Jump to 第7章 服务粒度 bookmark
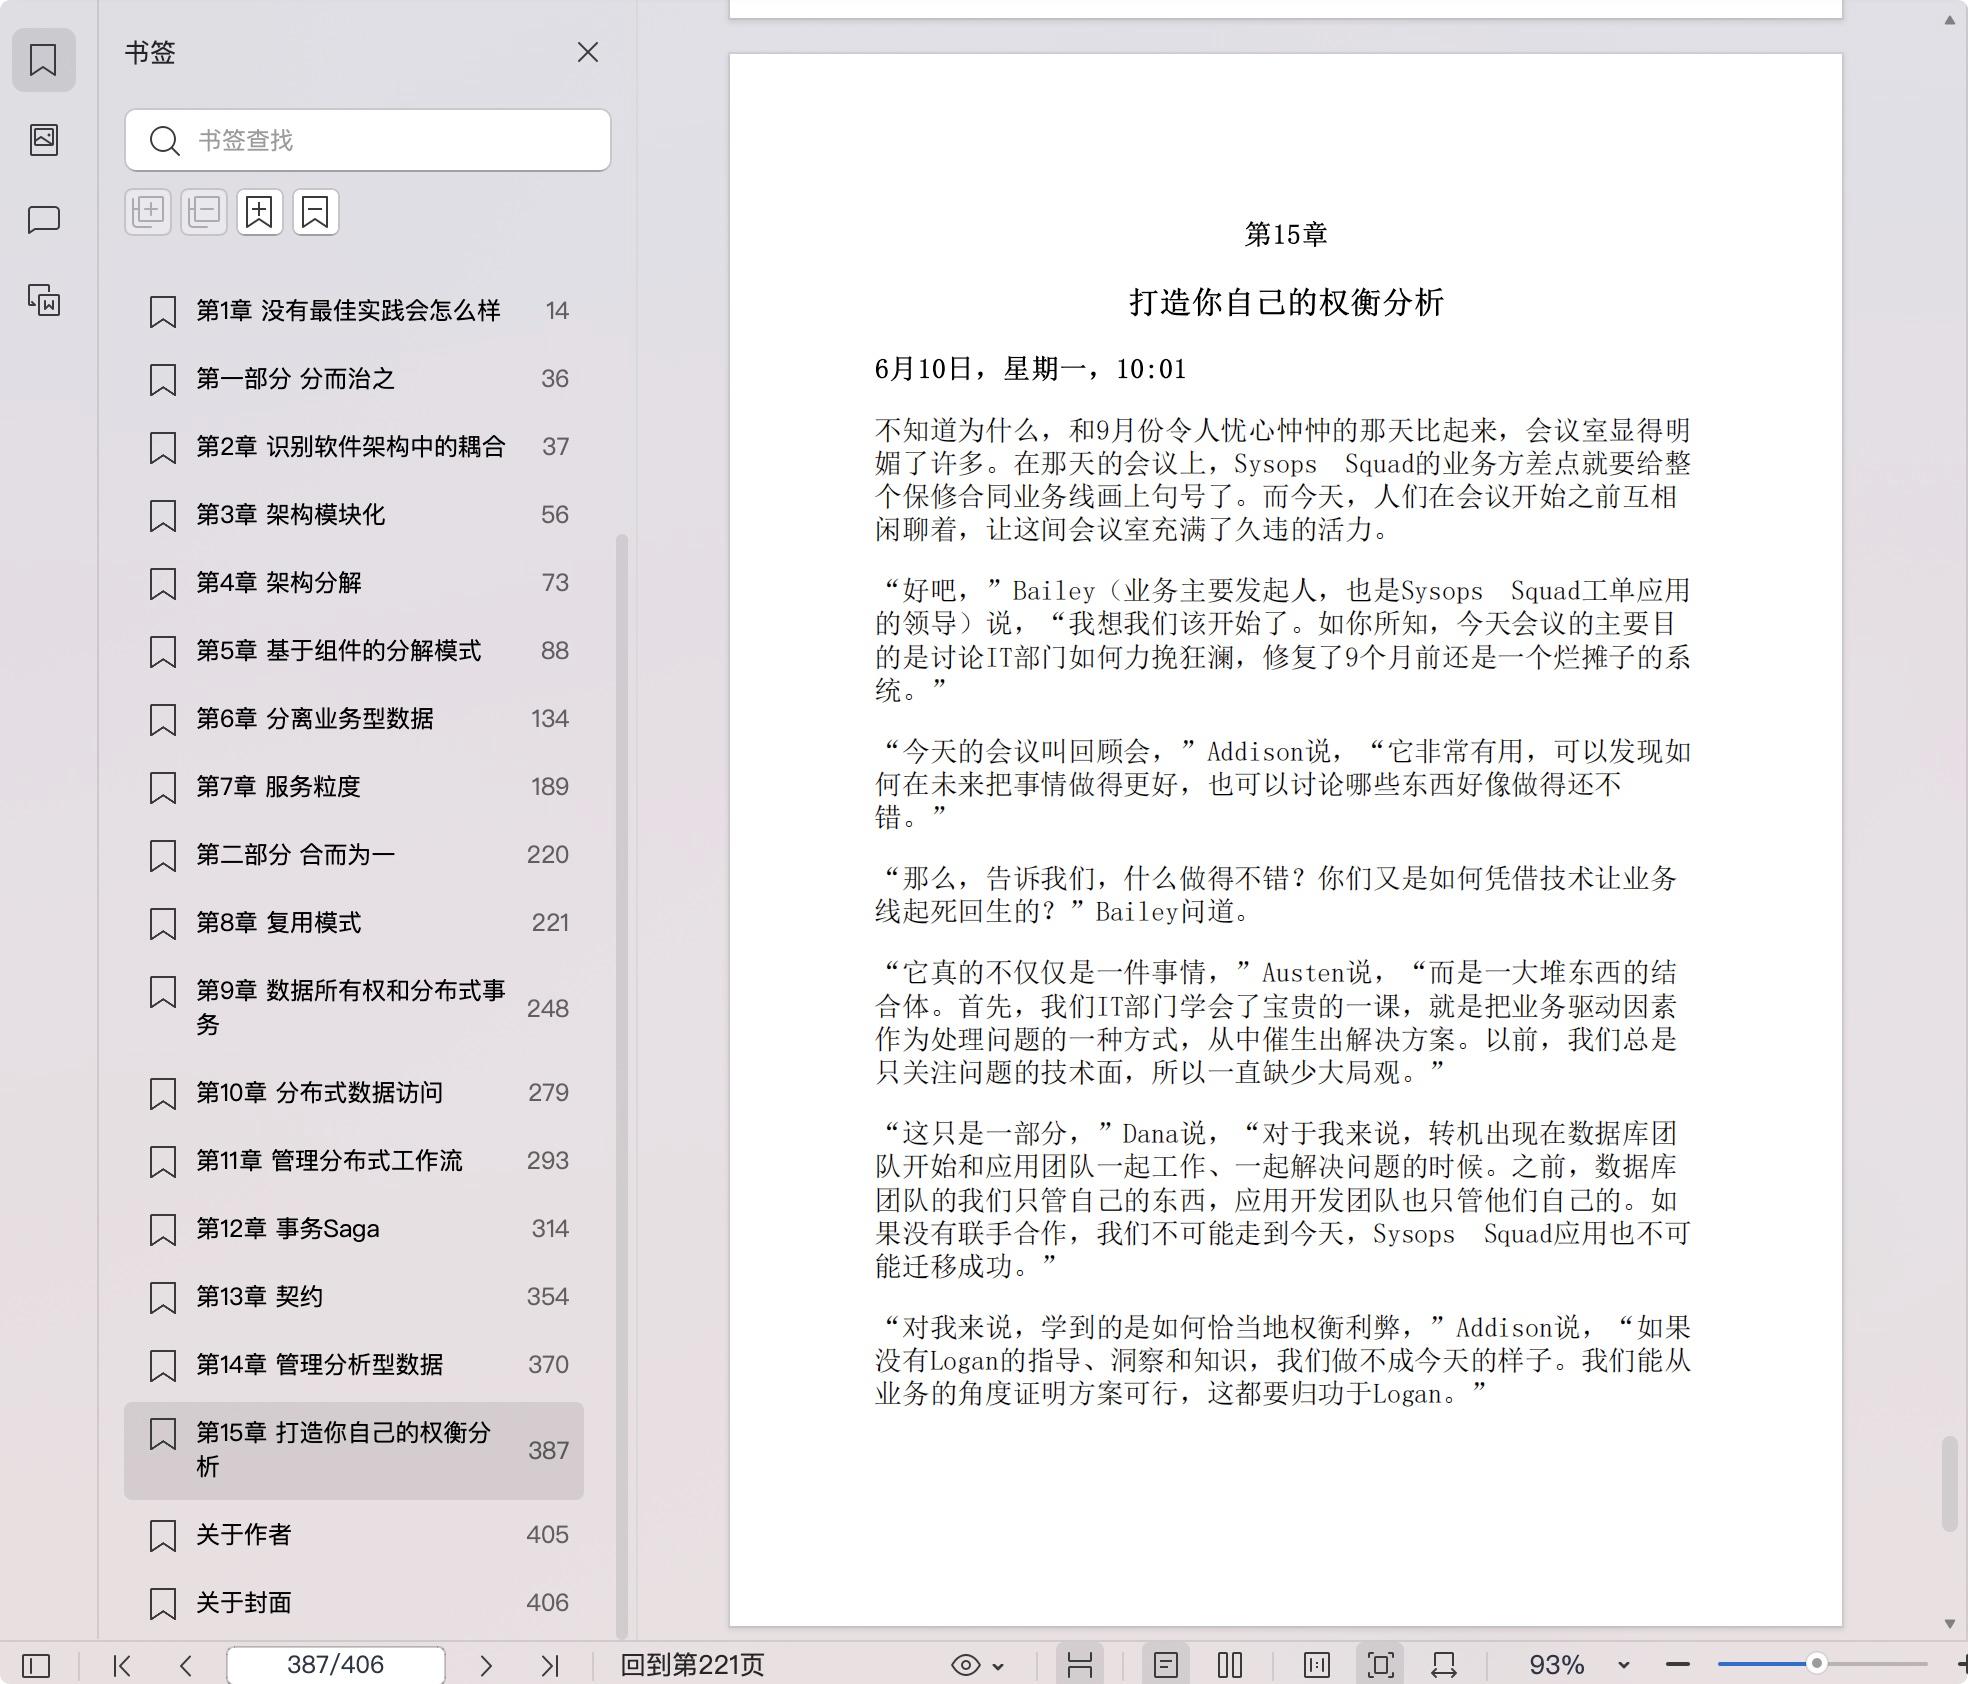The height and width of the screenshot is (1684, 1968). (354, 787)
